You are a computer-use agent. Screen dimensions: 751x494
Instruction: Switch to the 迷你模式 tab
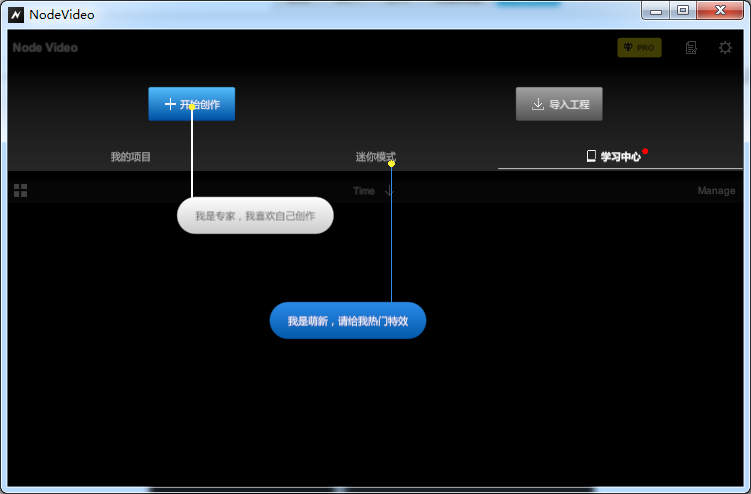coord(376,157)
